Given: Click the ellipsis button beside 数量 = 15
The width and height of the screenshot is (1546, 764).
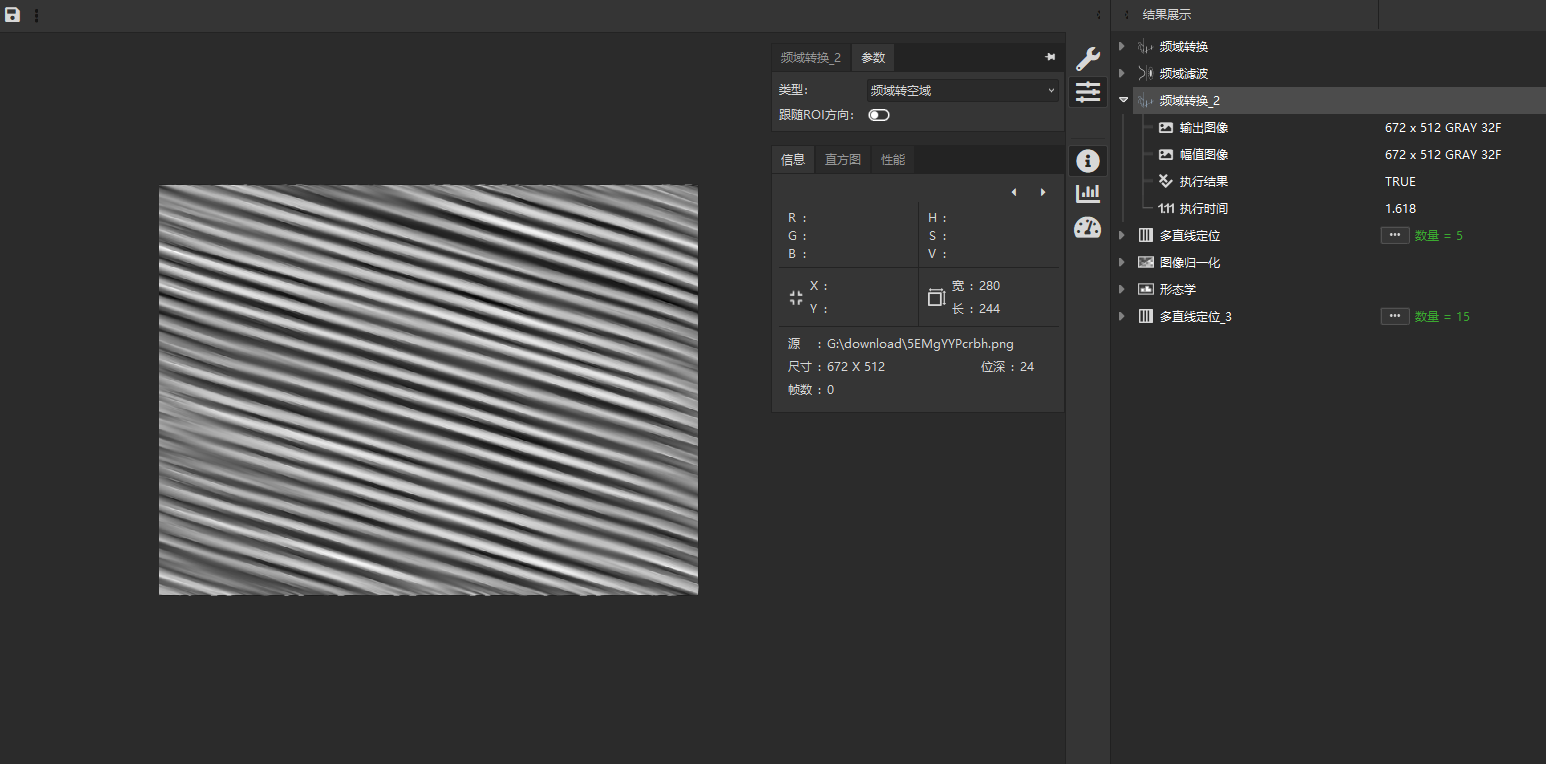Looking at the screenshot, I should pos(1395,316).
